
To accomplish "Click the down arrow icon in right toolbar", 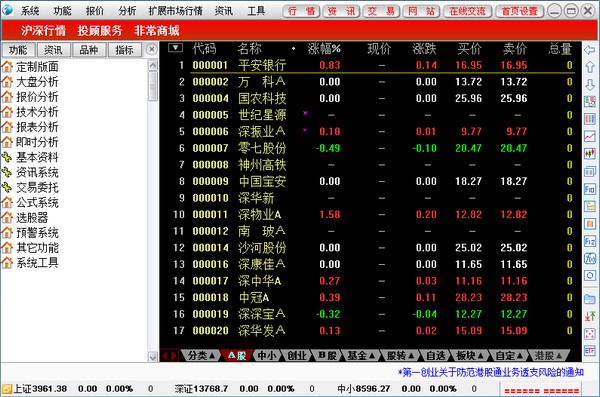I will tap(590, 85).
